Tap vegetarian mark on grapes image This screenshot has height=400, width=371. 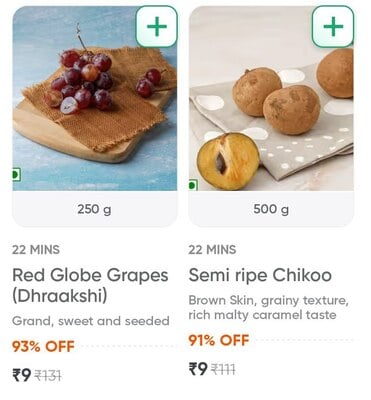16,174
